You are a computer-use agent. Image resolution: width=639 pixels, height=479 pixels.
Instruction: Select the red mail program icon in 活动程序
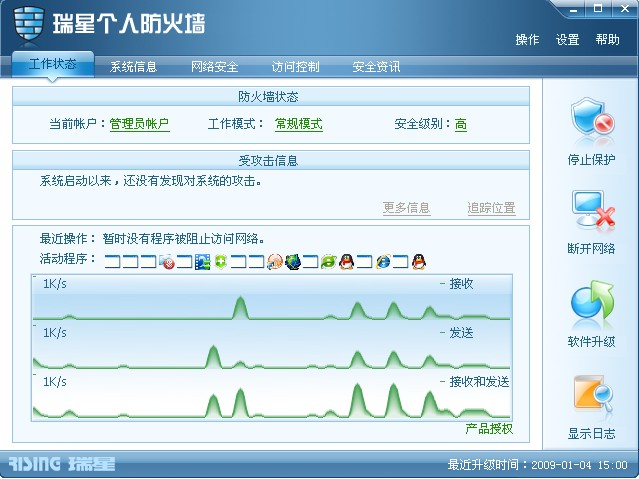coord(167,262)
